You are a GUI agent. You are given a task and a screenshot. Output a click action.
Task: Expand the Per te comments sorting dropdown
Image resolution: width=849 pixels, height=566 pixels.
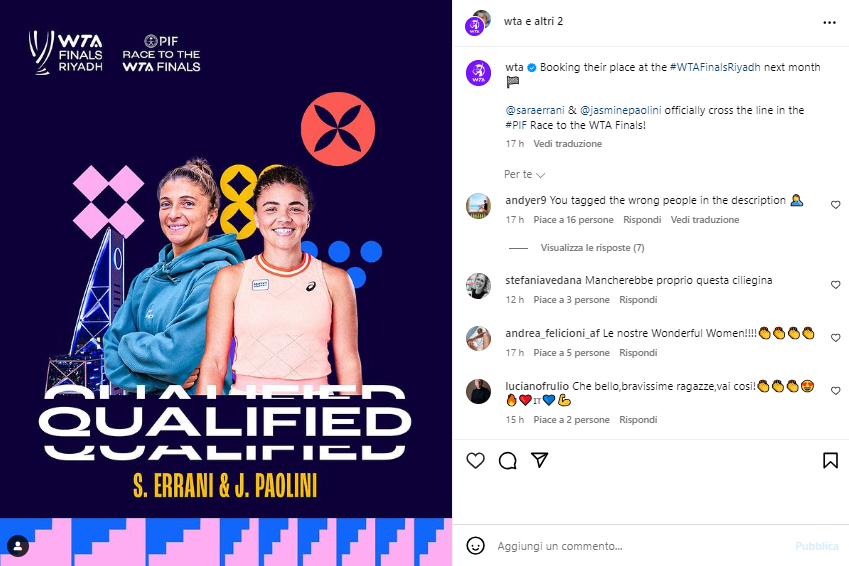tap(524, 174)
